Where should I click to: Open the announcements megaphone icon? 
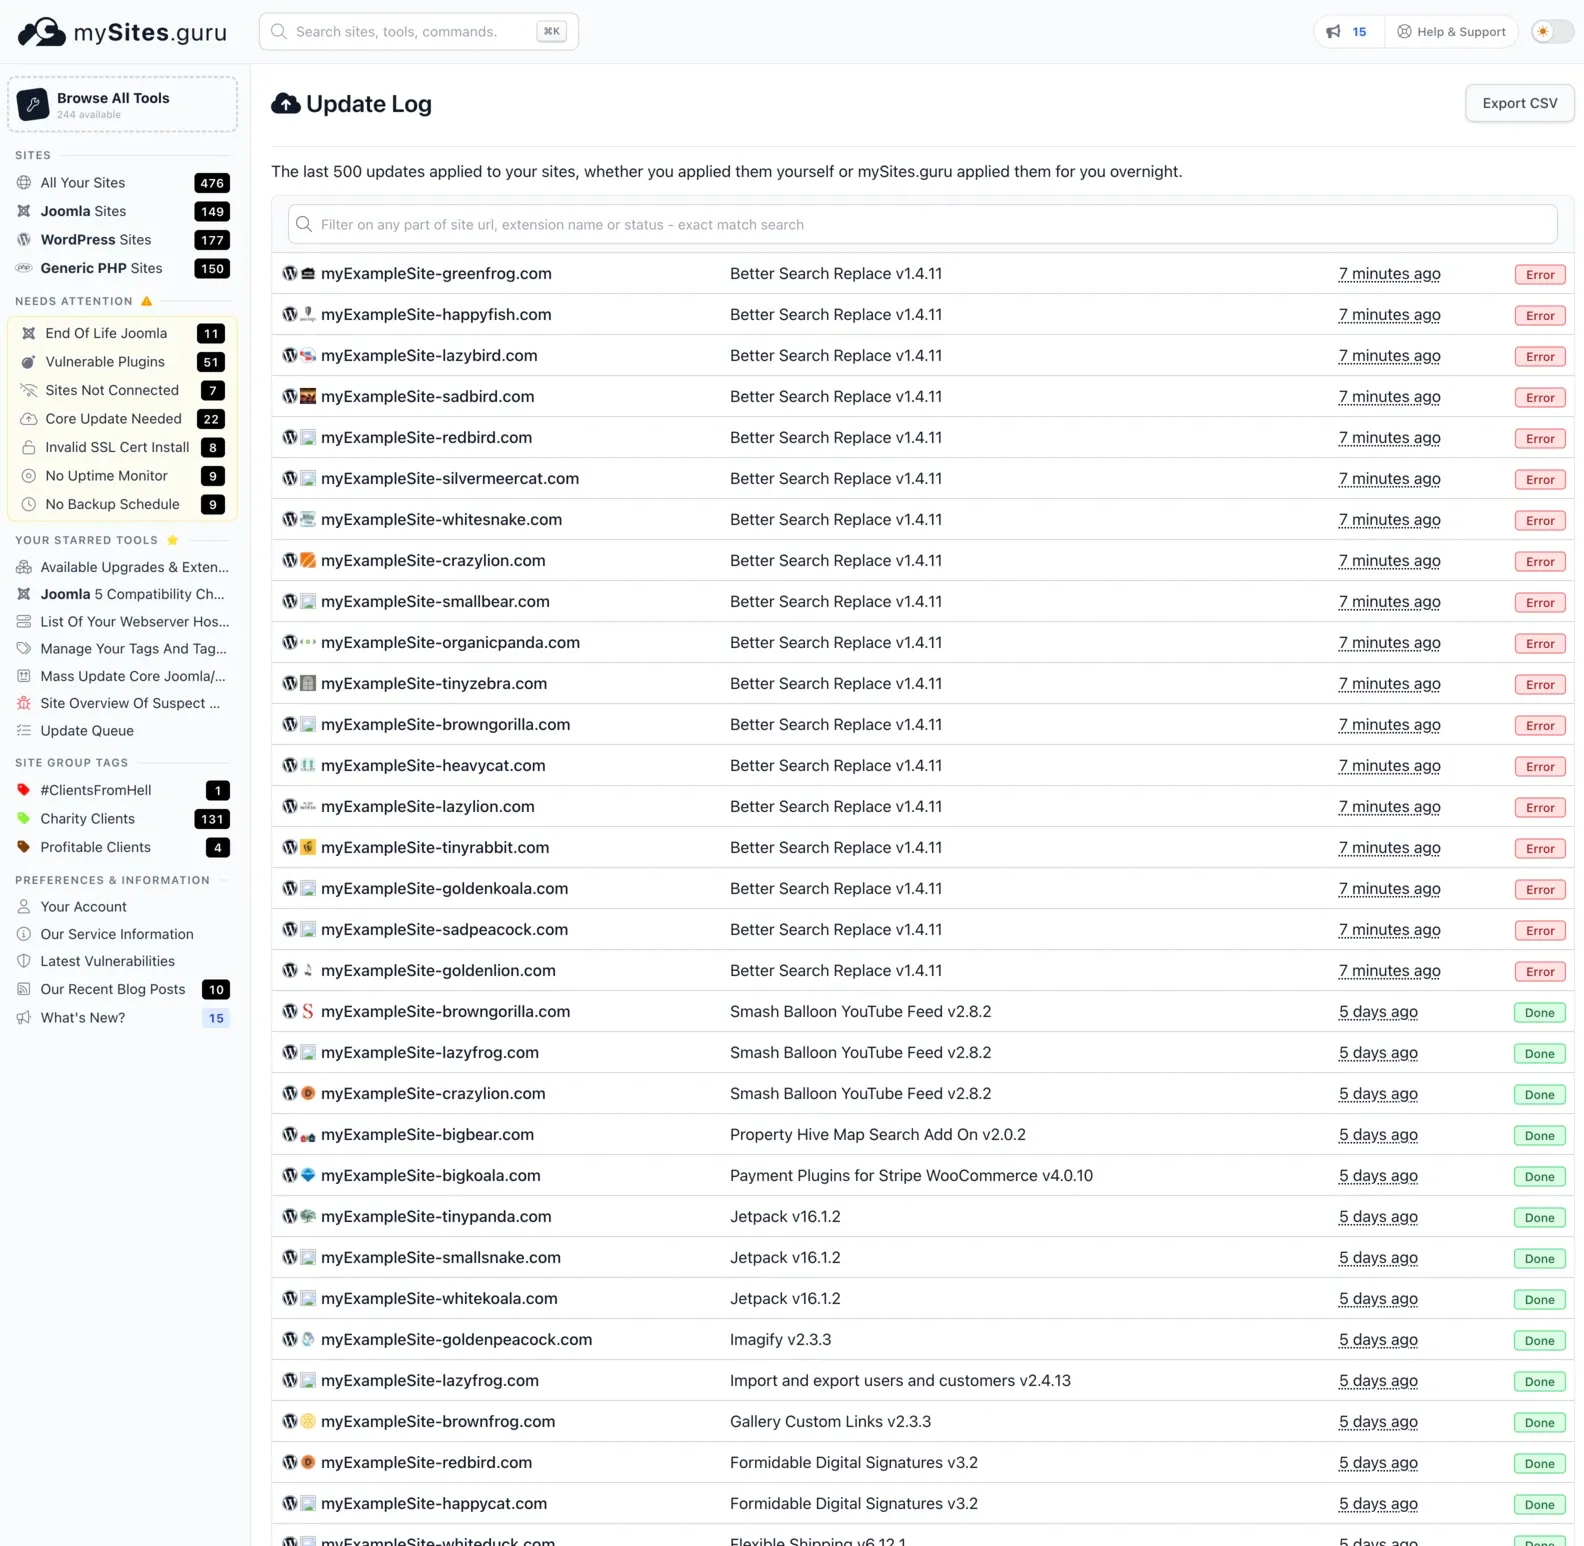(x=1333, y=32)
